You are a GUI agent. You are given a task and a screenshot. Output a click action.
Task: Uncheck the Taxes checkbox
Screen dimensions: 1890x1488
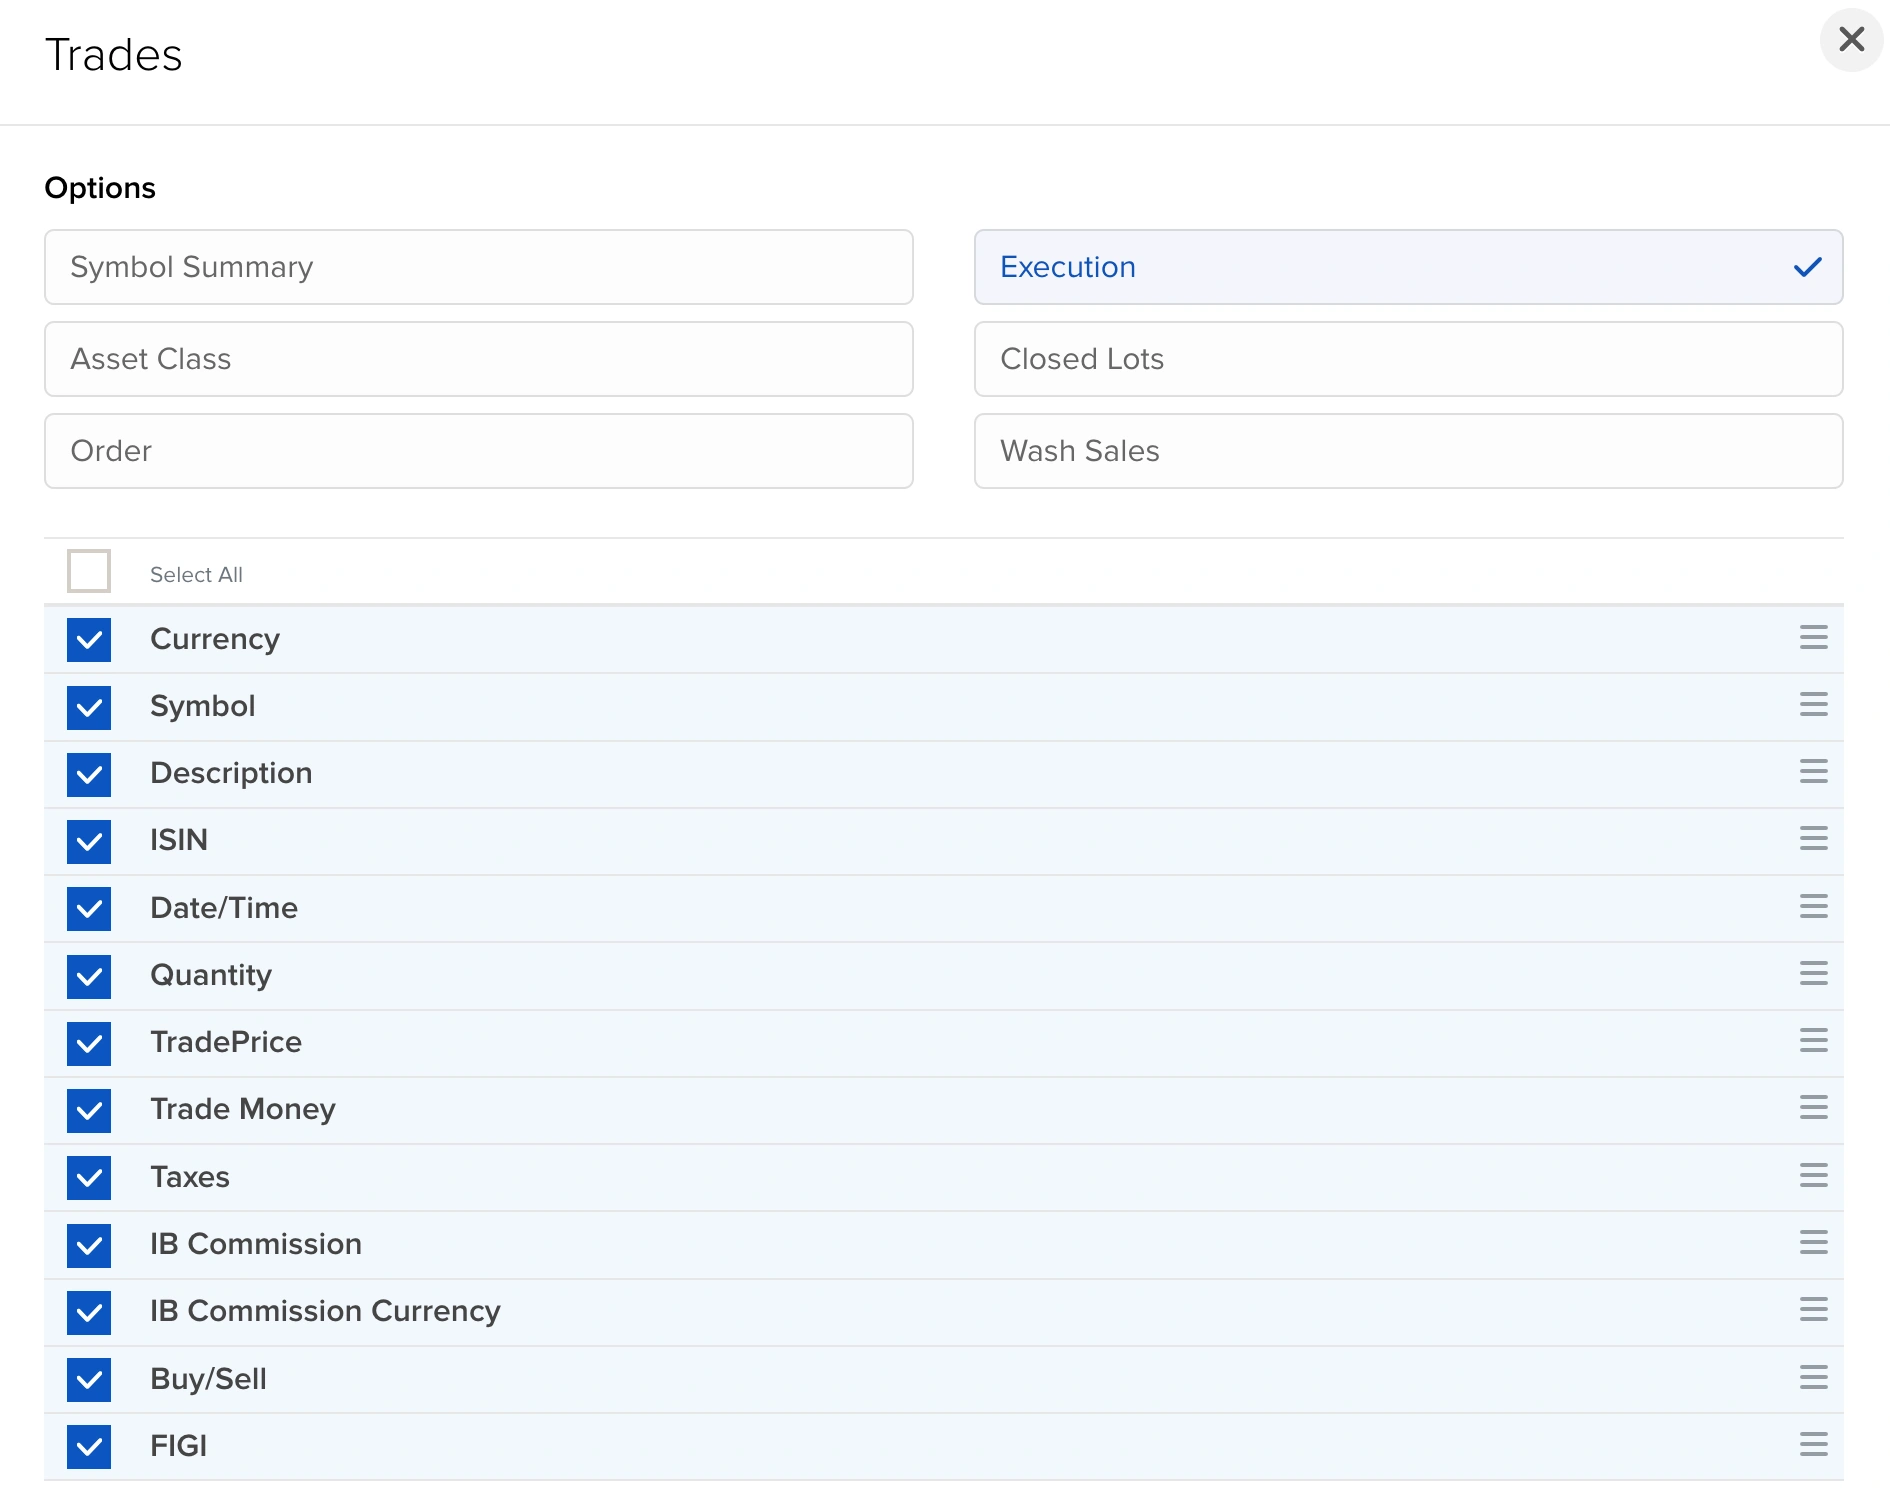tap(89, 1178)
